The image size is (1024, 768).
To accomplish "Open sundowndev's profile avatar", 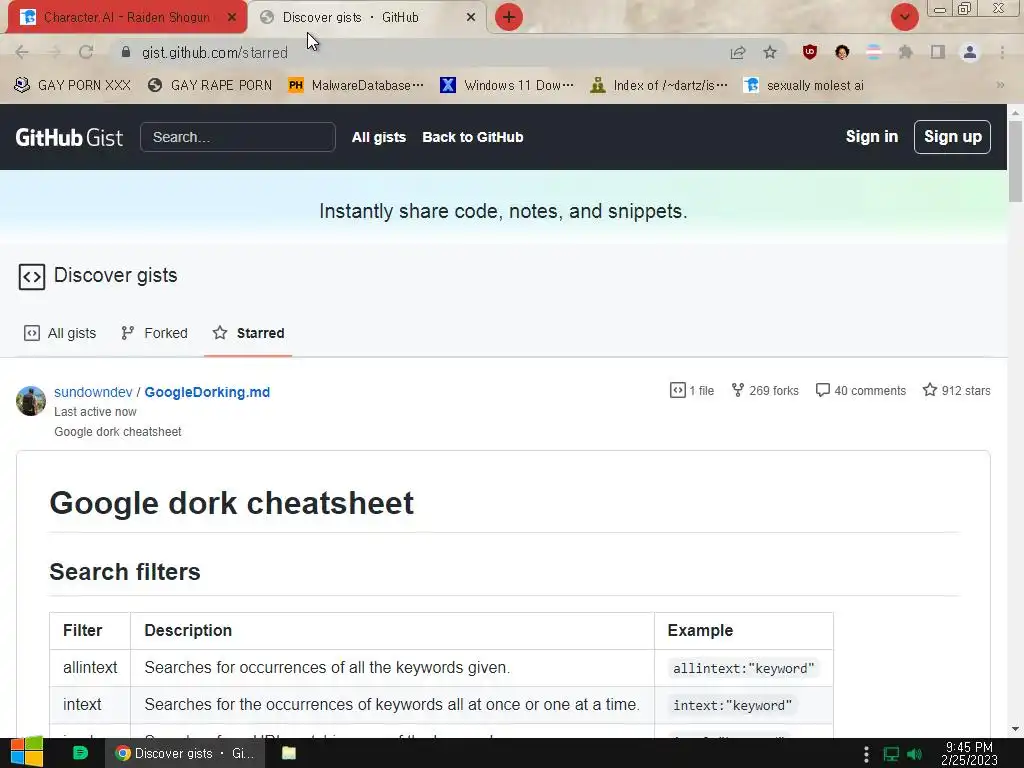I will point(31,401).
